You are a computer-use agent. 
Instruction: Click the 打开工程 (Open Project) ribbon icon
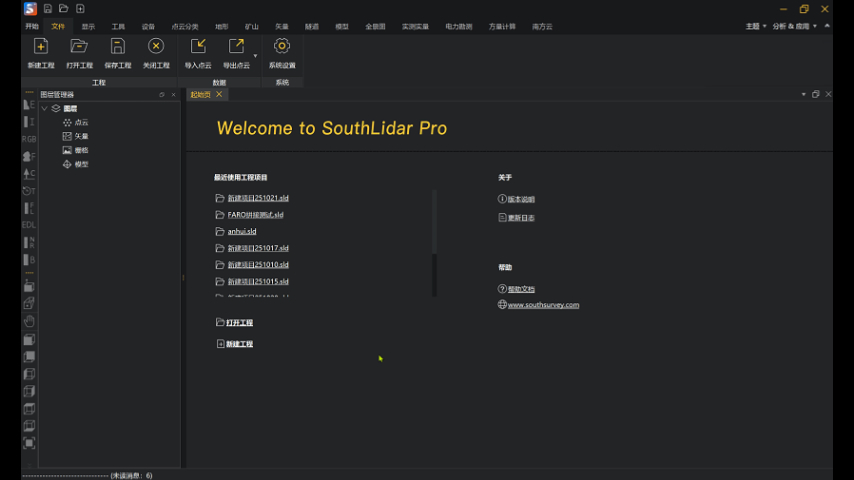(x=79, y=47)
